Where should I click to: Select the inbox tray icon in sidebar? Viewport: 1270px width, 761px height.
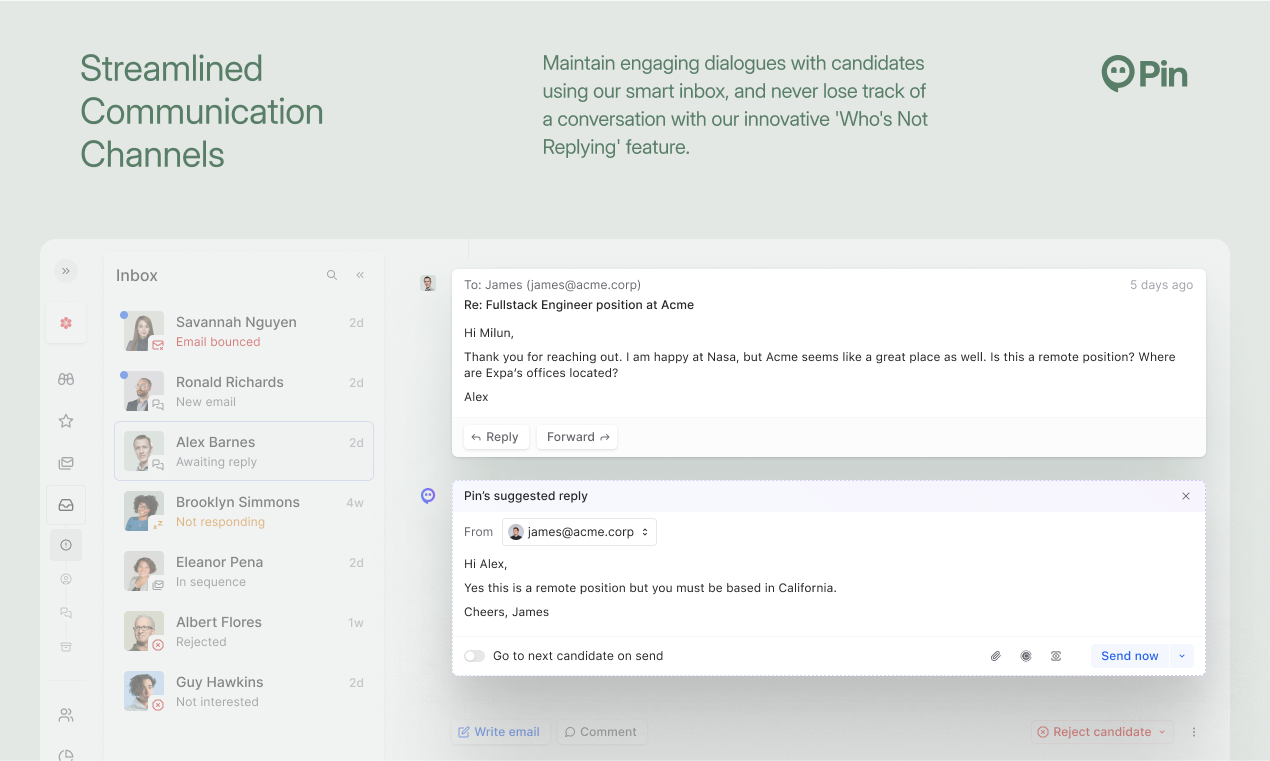pyautogui.click(x=66, y=505)
